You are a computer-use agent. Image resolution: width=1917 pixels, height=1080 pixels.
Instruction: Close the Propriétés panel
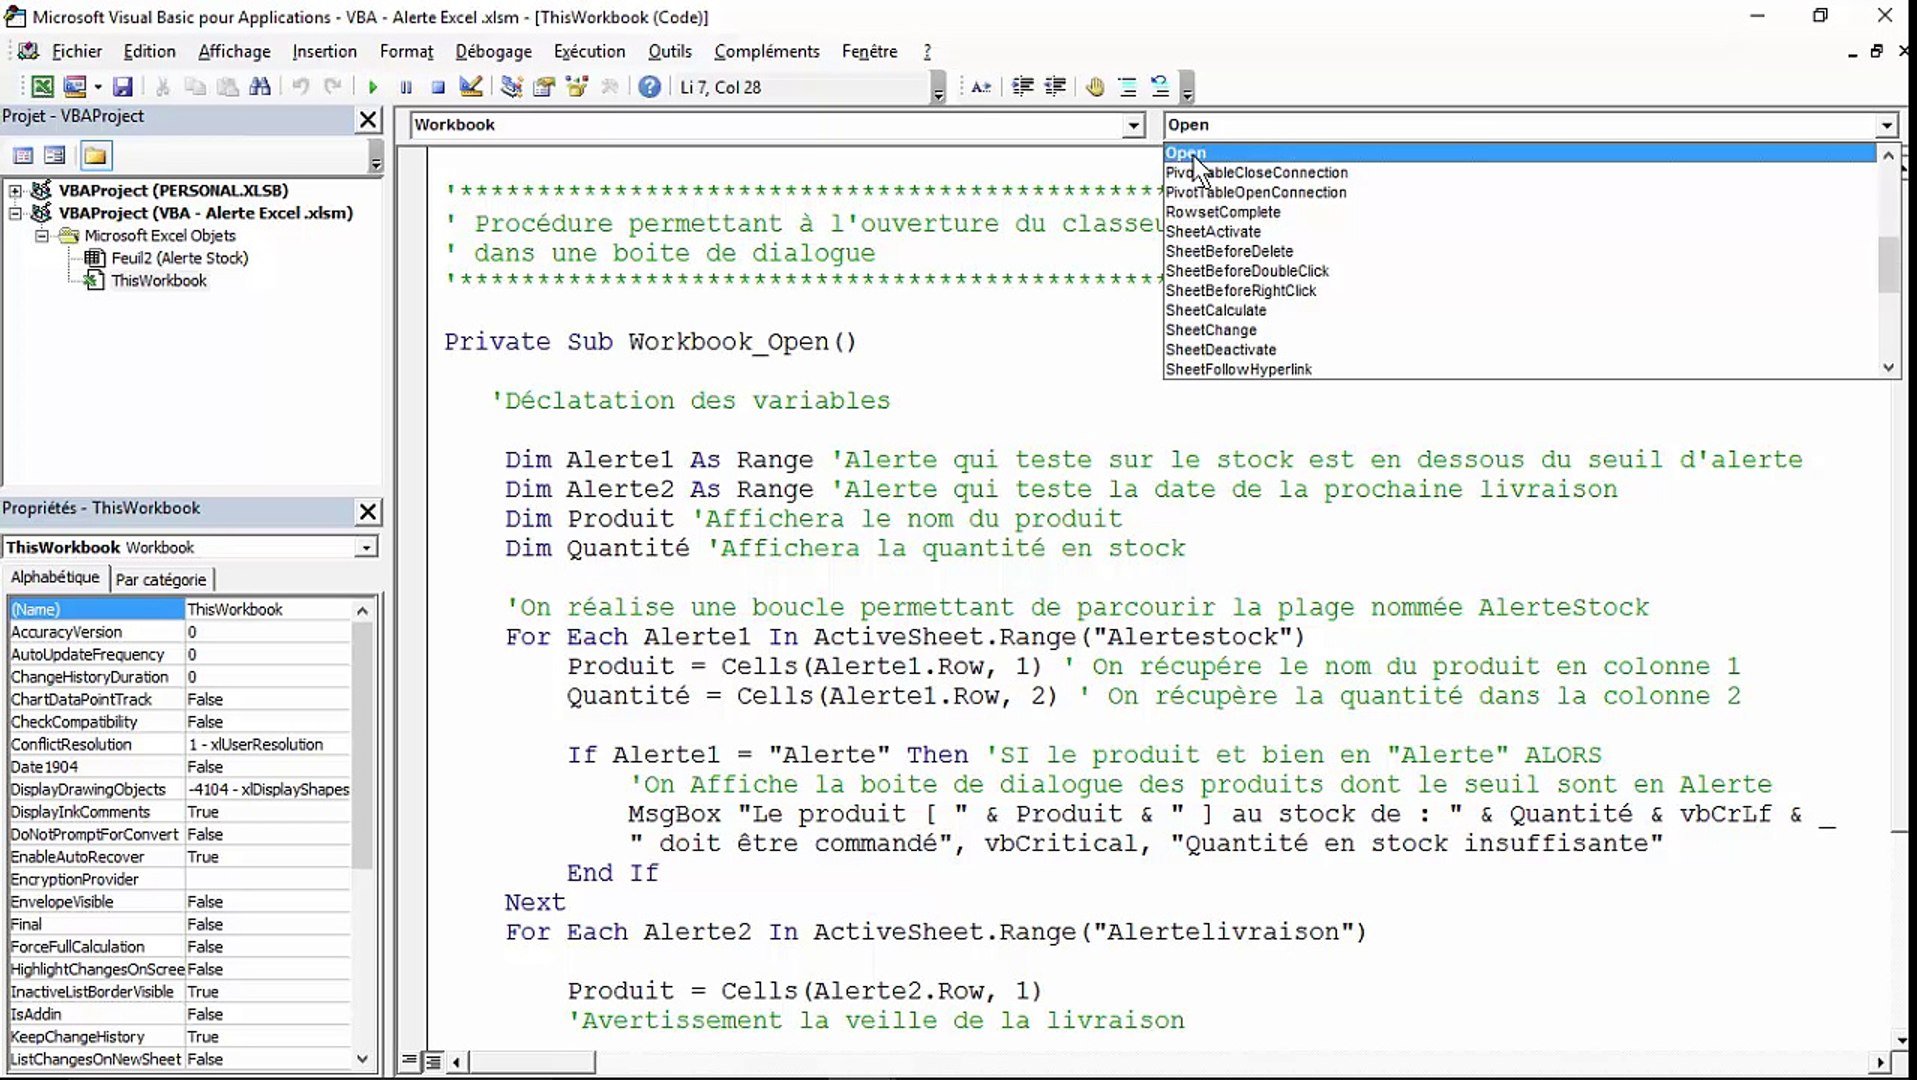[x=368, y=511]
